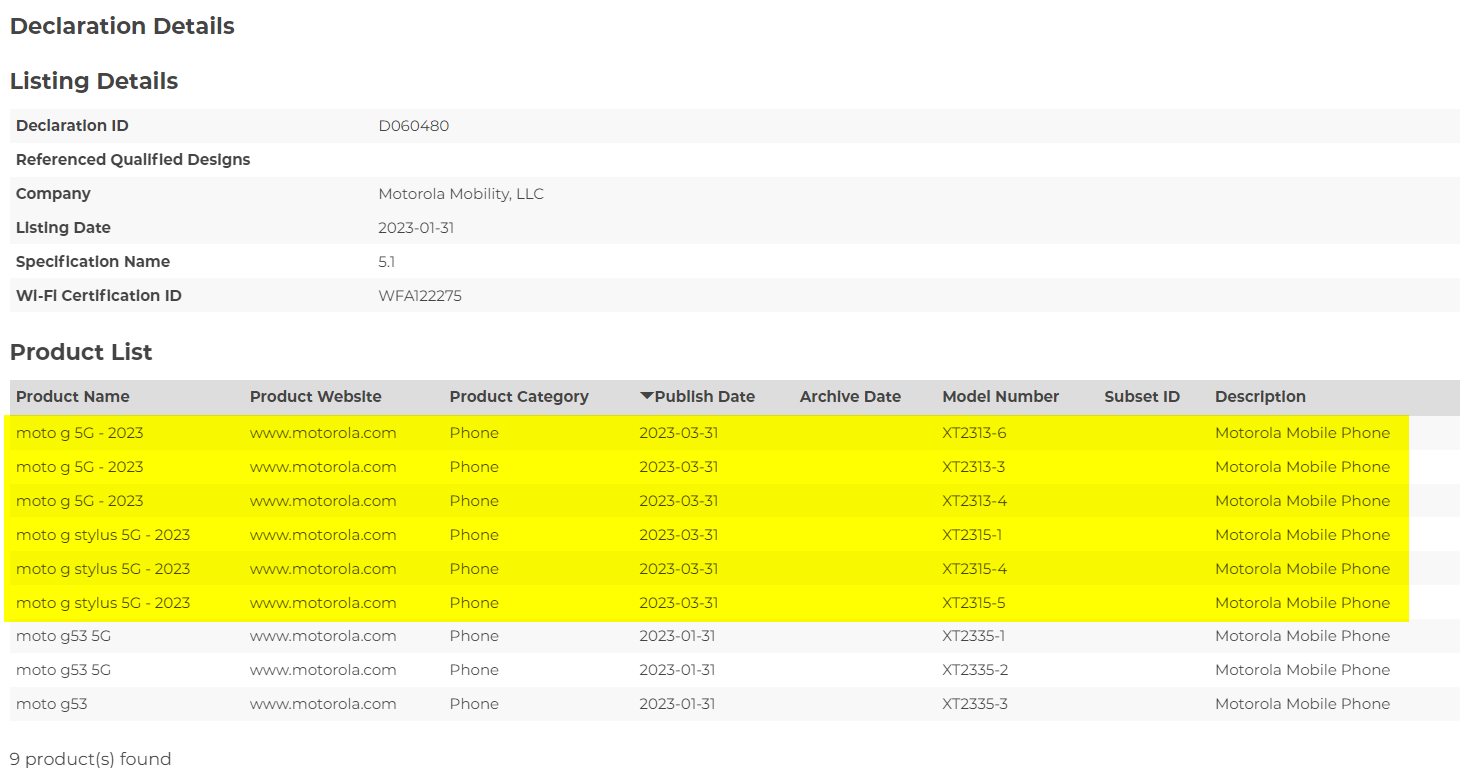Sort by the Archive Date column header
This screenshot has height=768, width=1472.
tap(850, 397)
